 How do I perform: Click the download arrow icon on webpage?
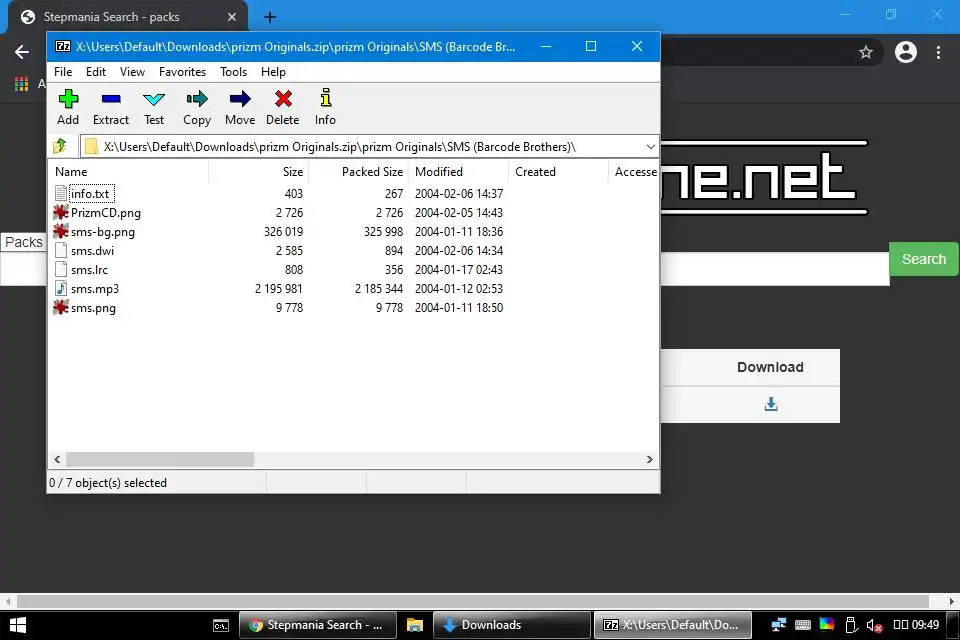point(771,404)
